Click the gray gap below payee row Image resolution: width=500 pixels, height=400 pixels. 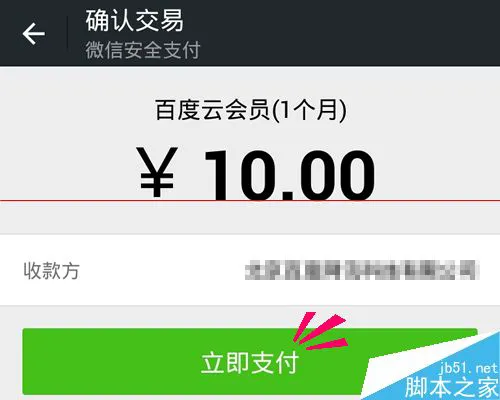[250, 317]
